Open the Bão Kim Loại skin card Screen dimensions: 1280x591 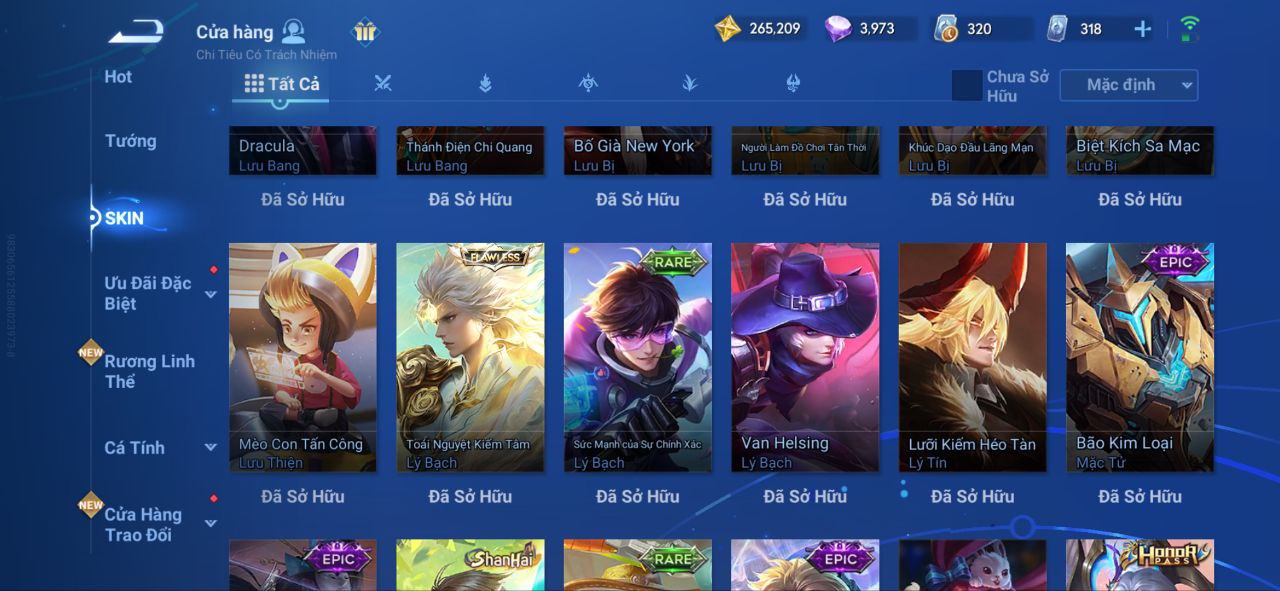[1140, 358]
